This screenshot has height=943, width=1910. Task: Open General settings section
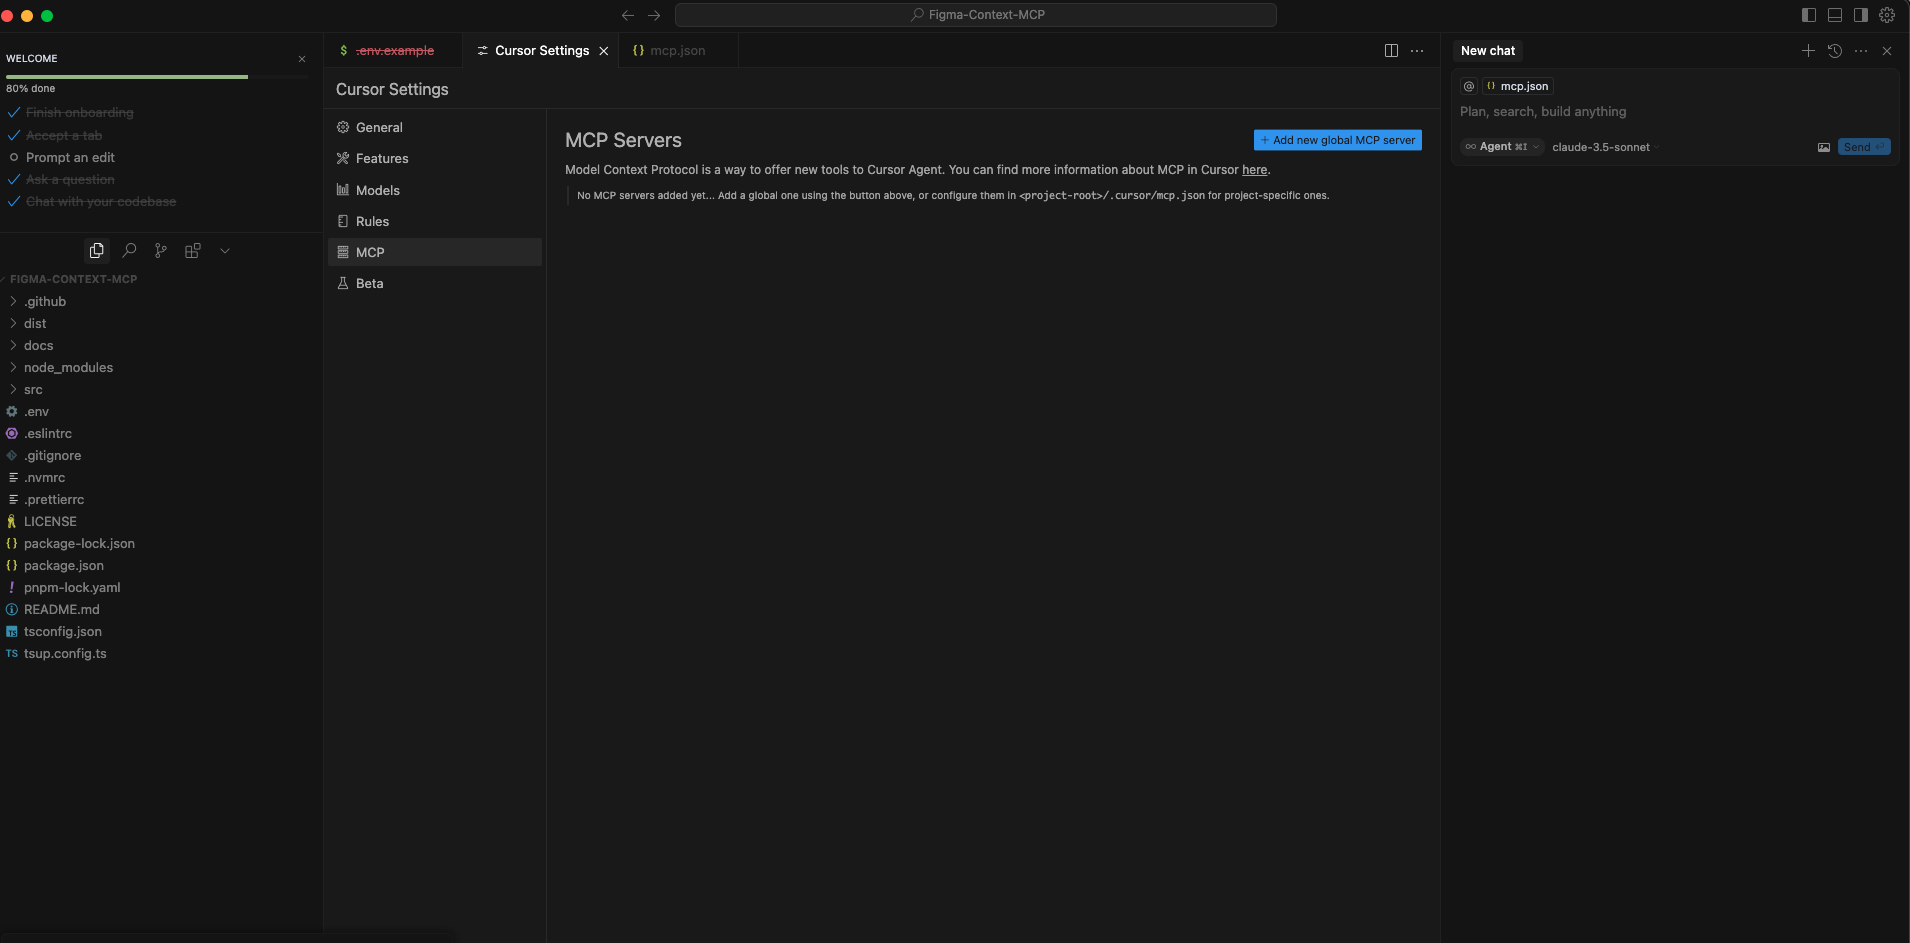point(435,128)
